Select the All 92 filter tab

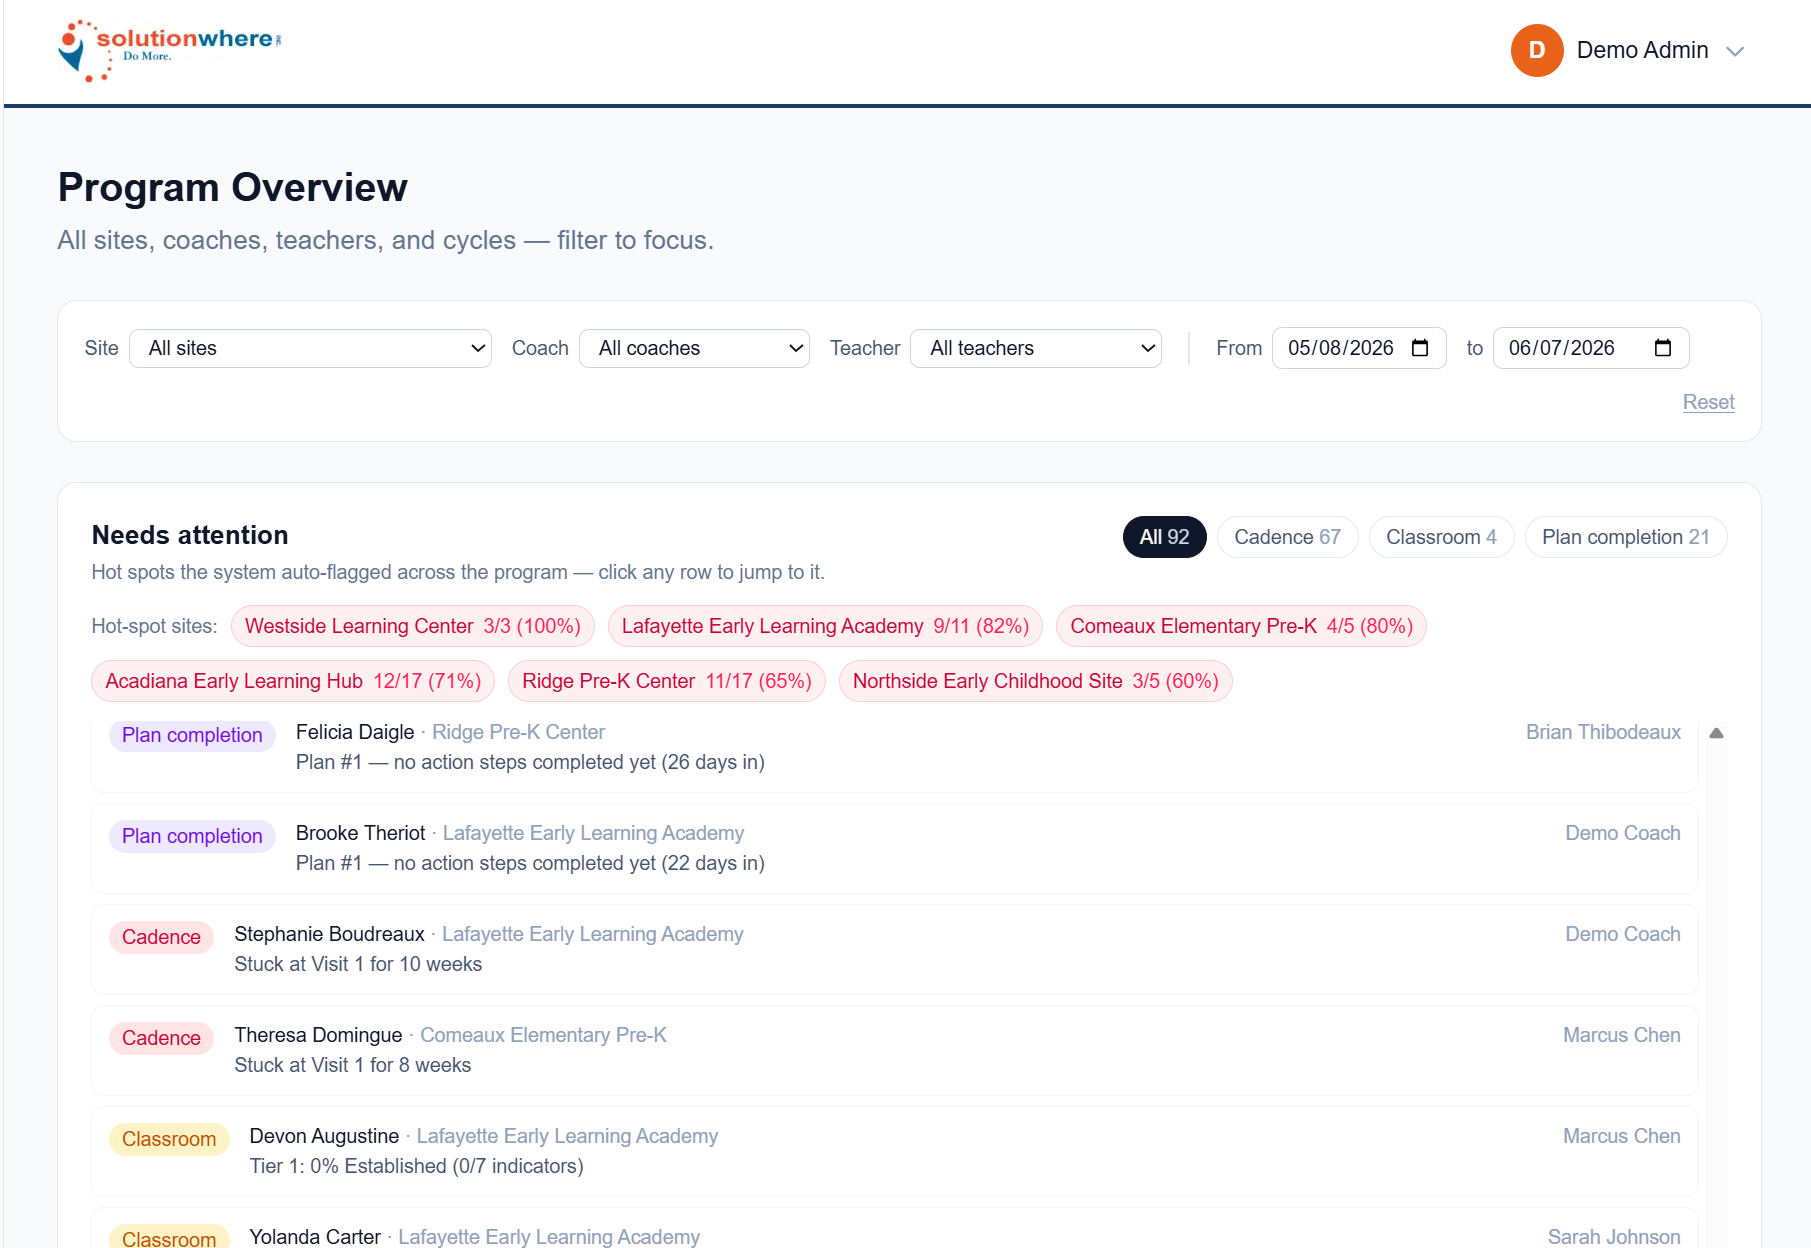point(1164,537)
